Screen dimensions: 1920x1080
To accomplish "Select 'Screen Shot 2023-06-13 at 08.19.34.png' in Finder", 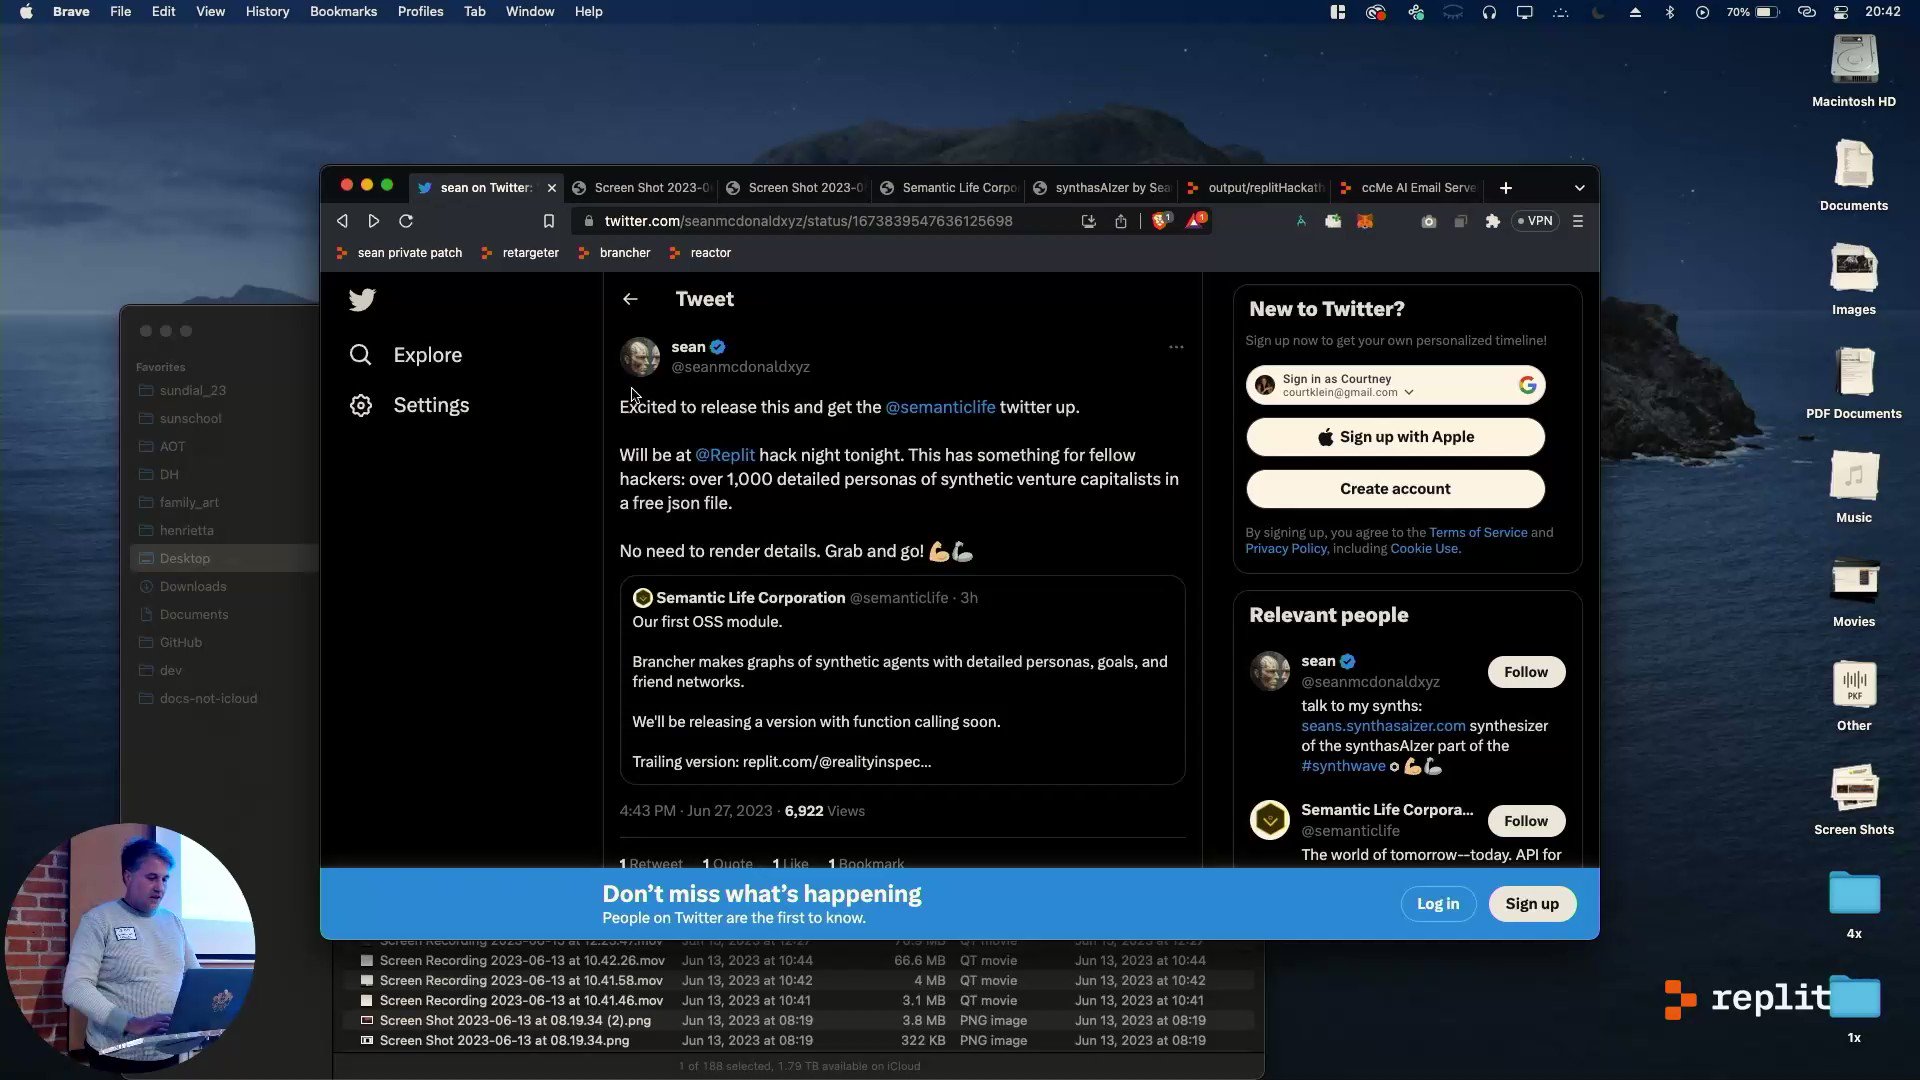I will coord(504,1041).
